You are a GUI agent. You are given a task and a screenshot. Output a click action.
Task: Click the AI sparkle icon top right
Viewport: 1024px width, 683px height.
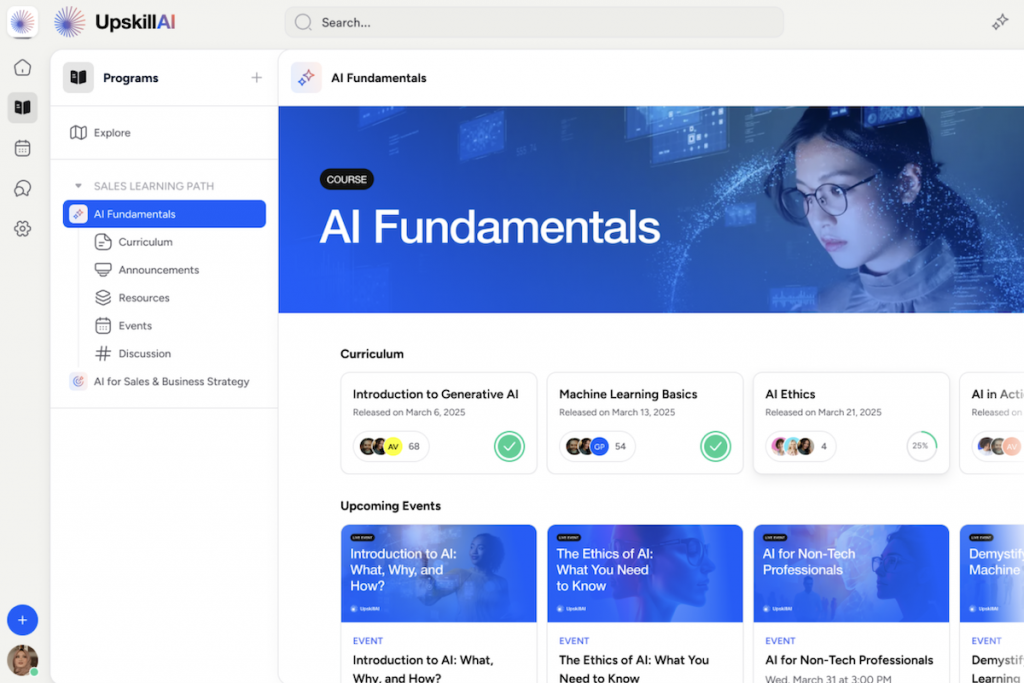pos(999,22)
